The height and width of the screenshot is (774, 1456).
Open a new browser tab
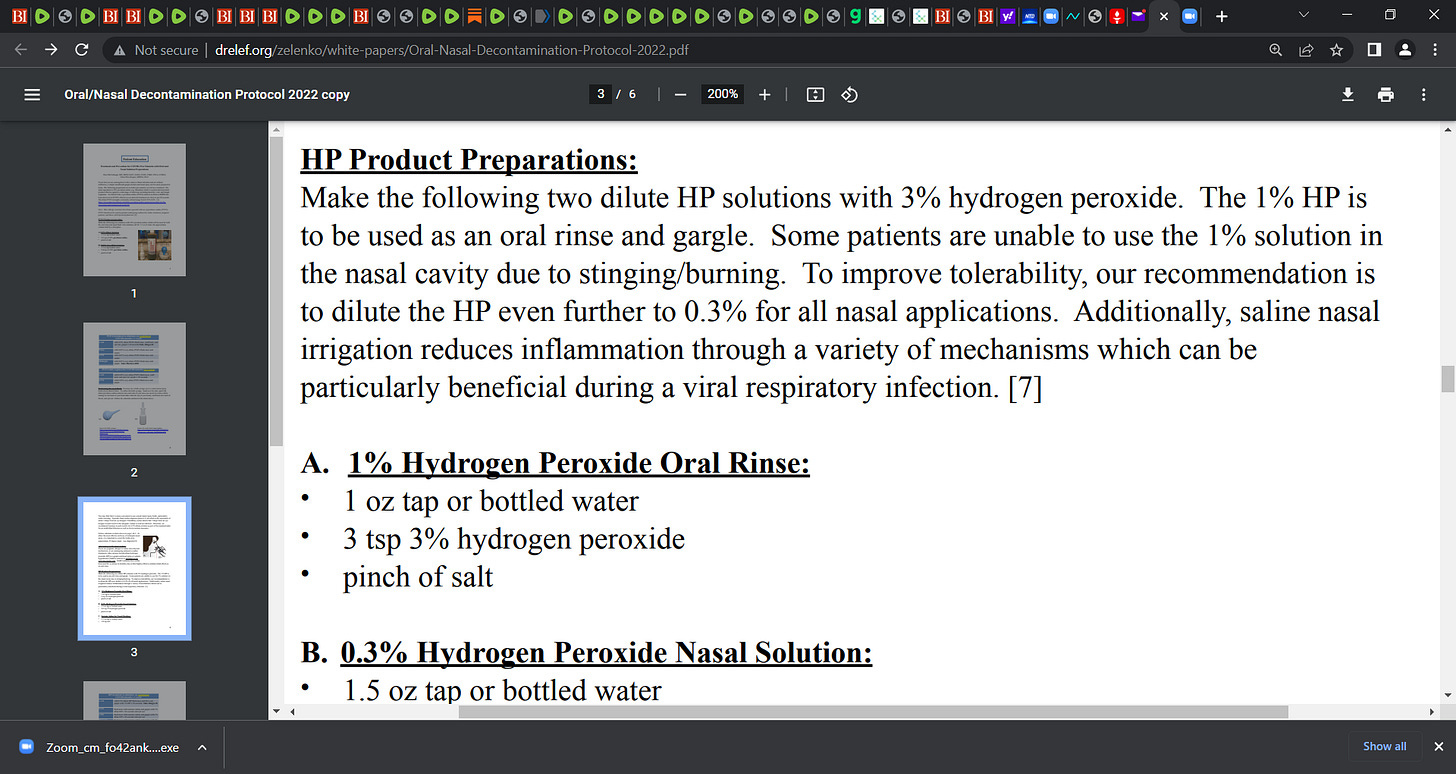coord(1221,16)
